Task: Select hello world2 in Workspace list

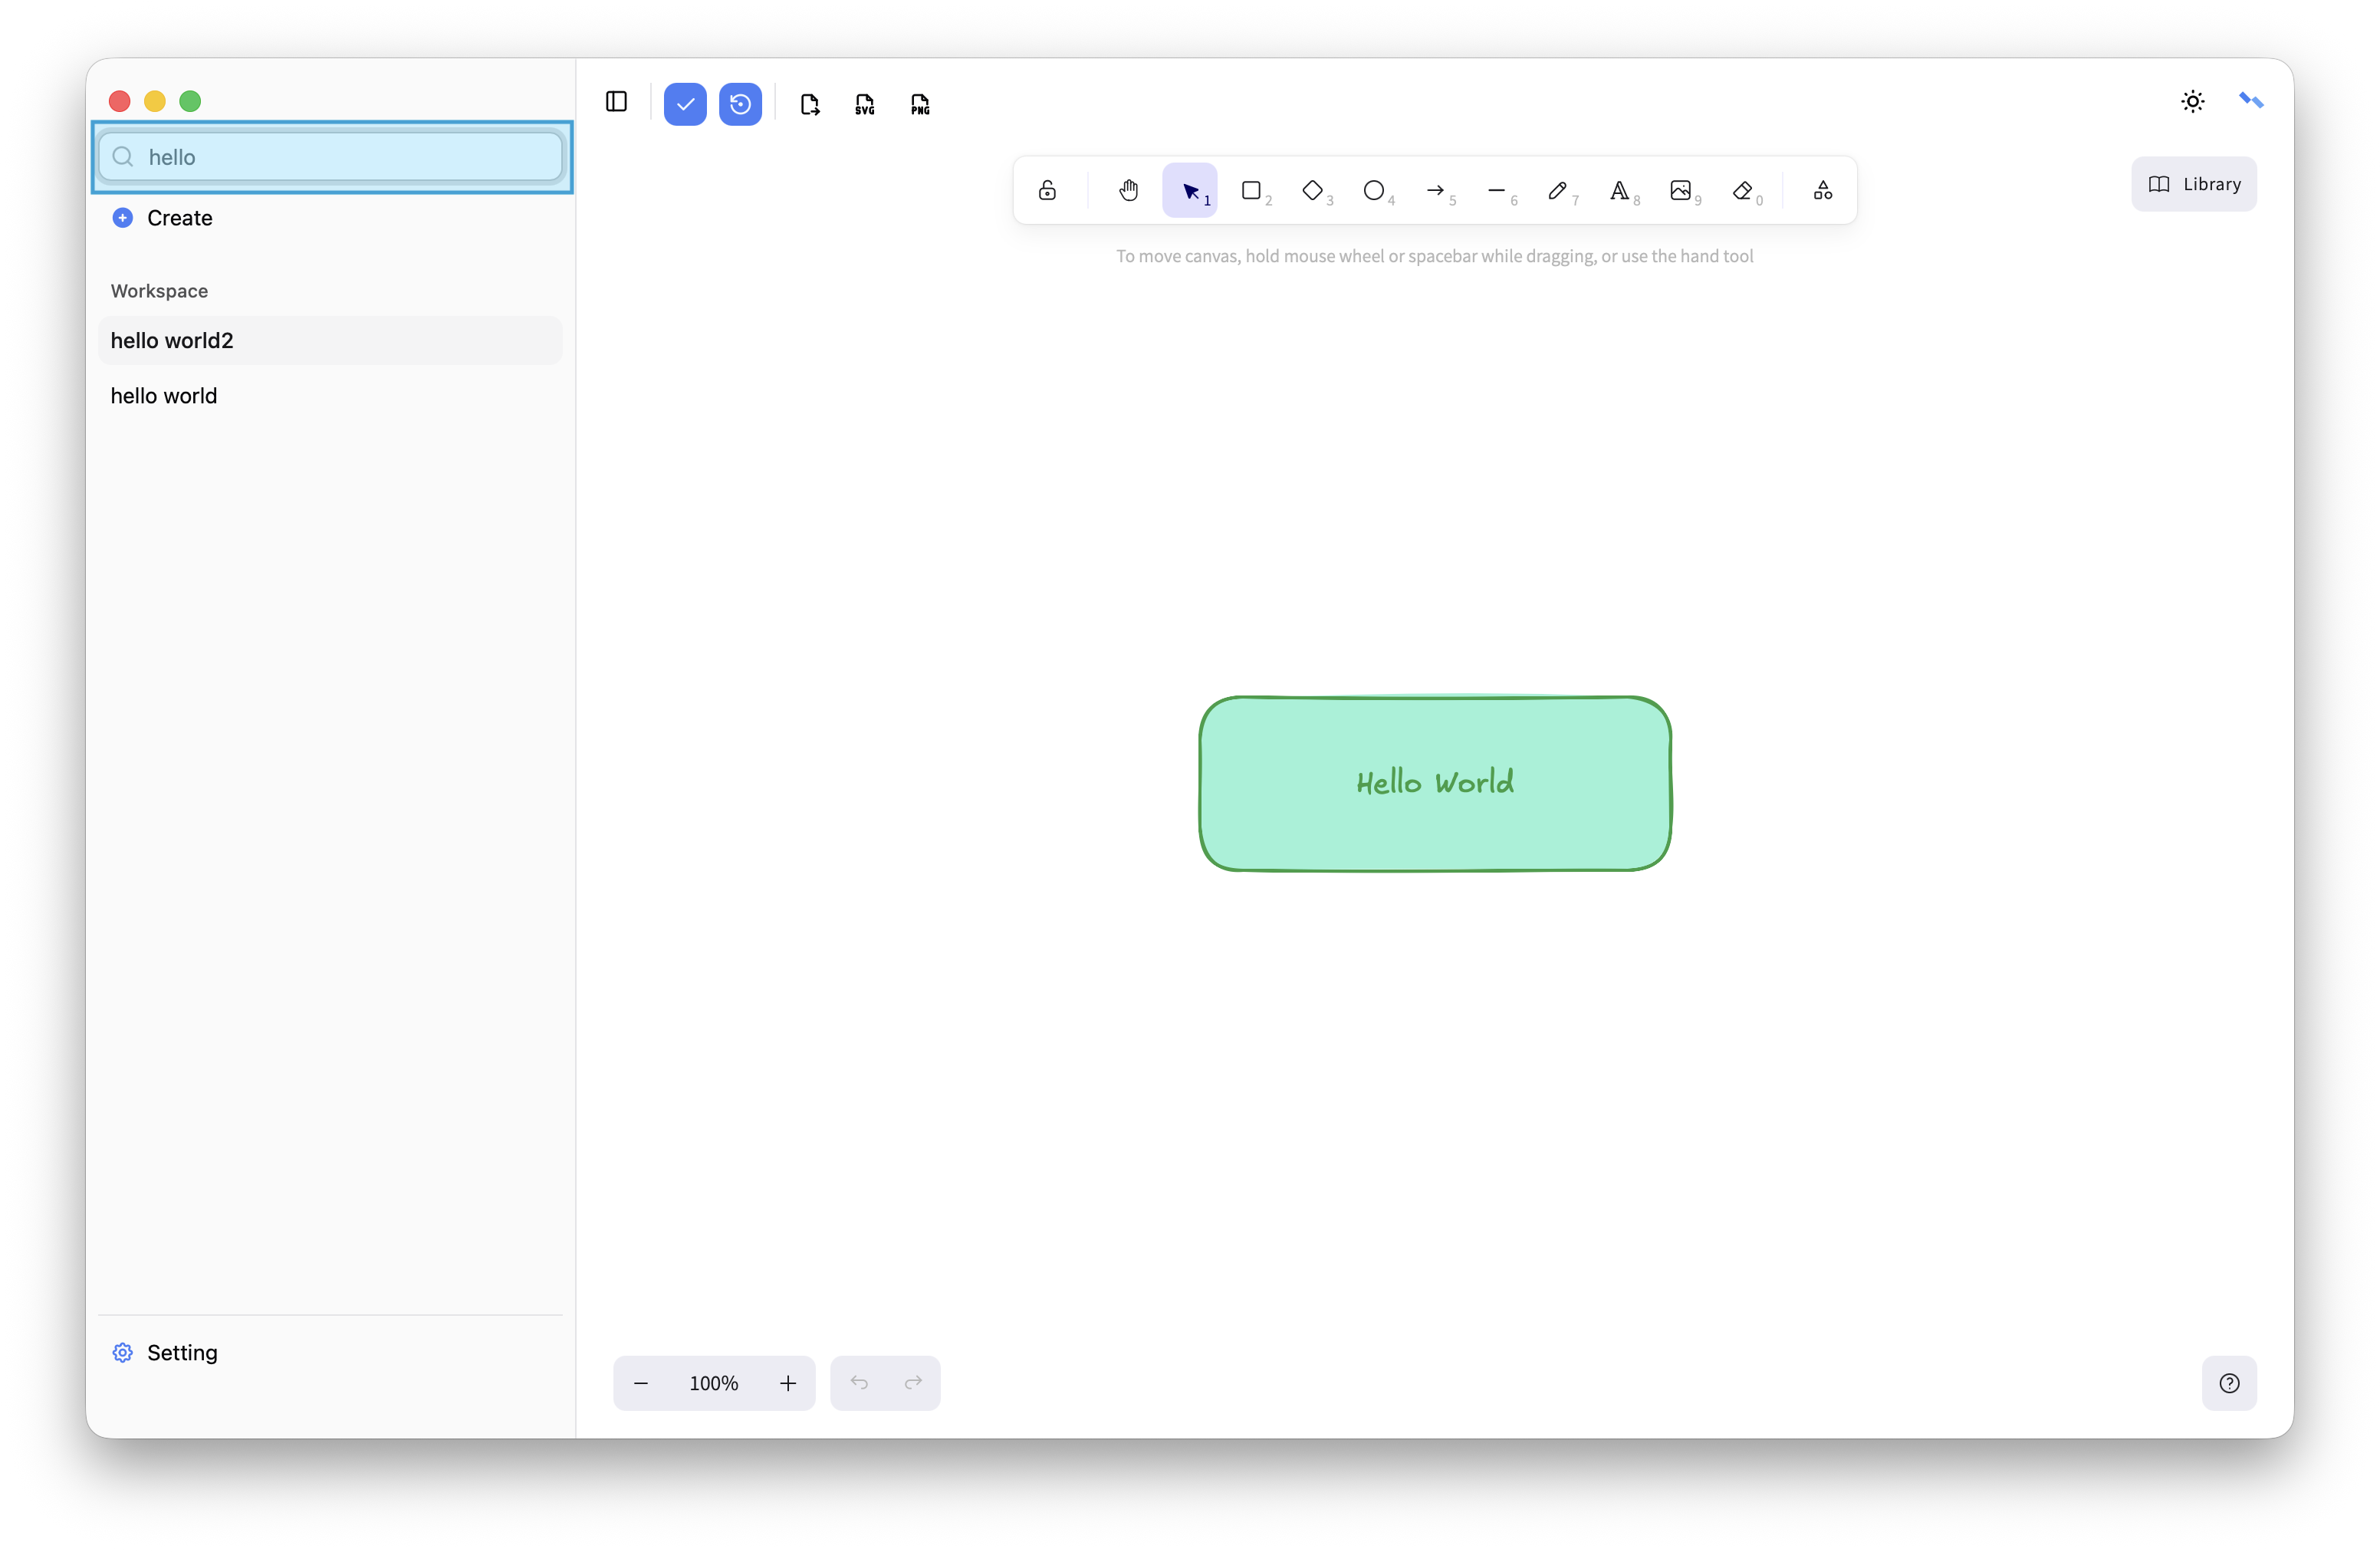Action: tap(172, 341)
